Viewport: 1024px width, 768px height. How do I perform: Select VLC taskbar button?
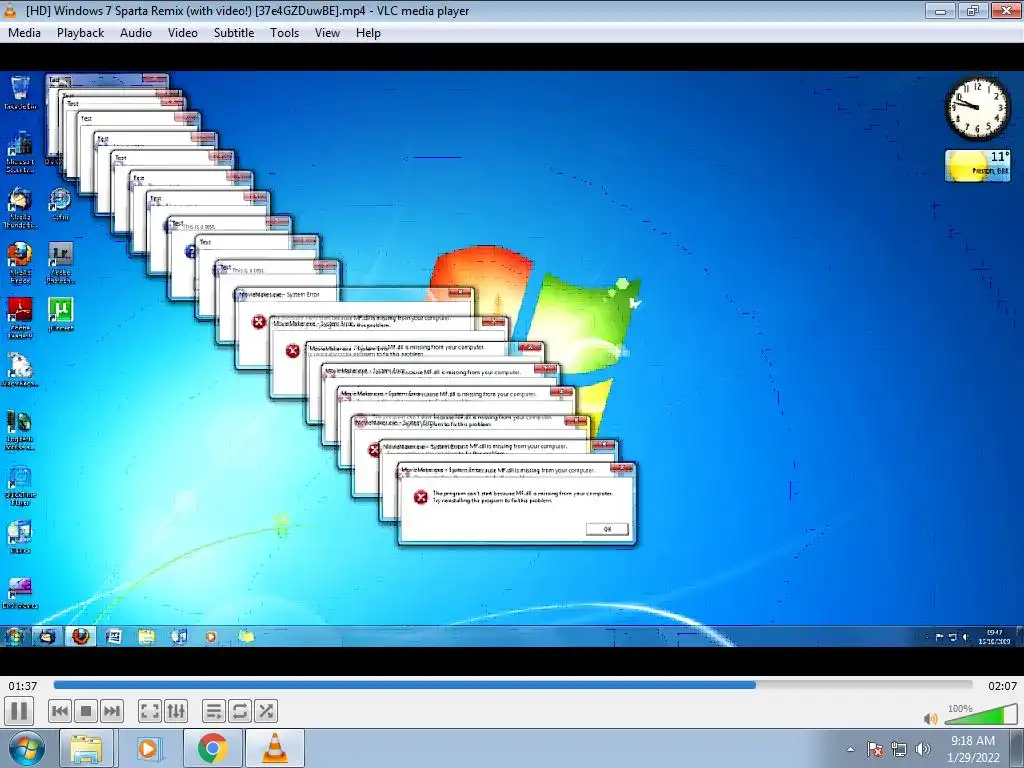(x=275, y=748)
